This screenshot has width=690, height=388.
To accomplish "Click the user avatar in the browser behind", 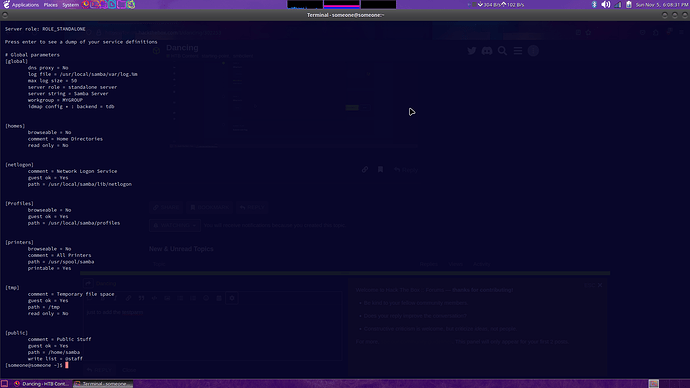I will (533, 51).
